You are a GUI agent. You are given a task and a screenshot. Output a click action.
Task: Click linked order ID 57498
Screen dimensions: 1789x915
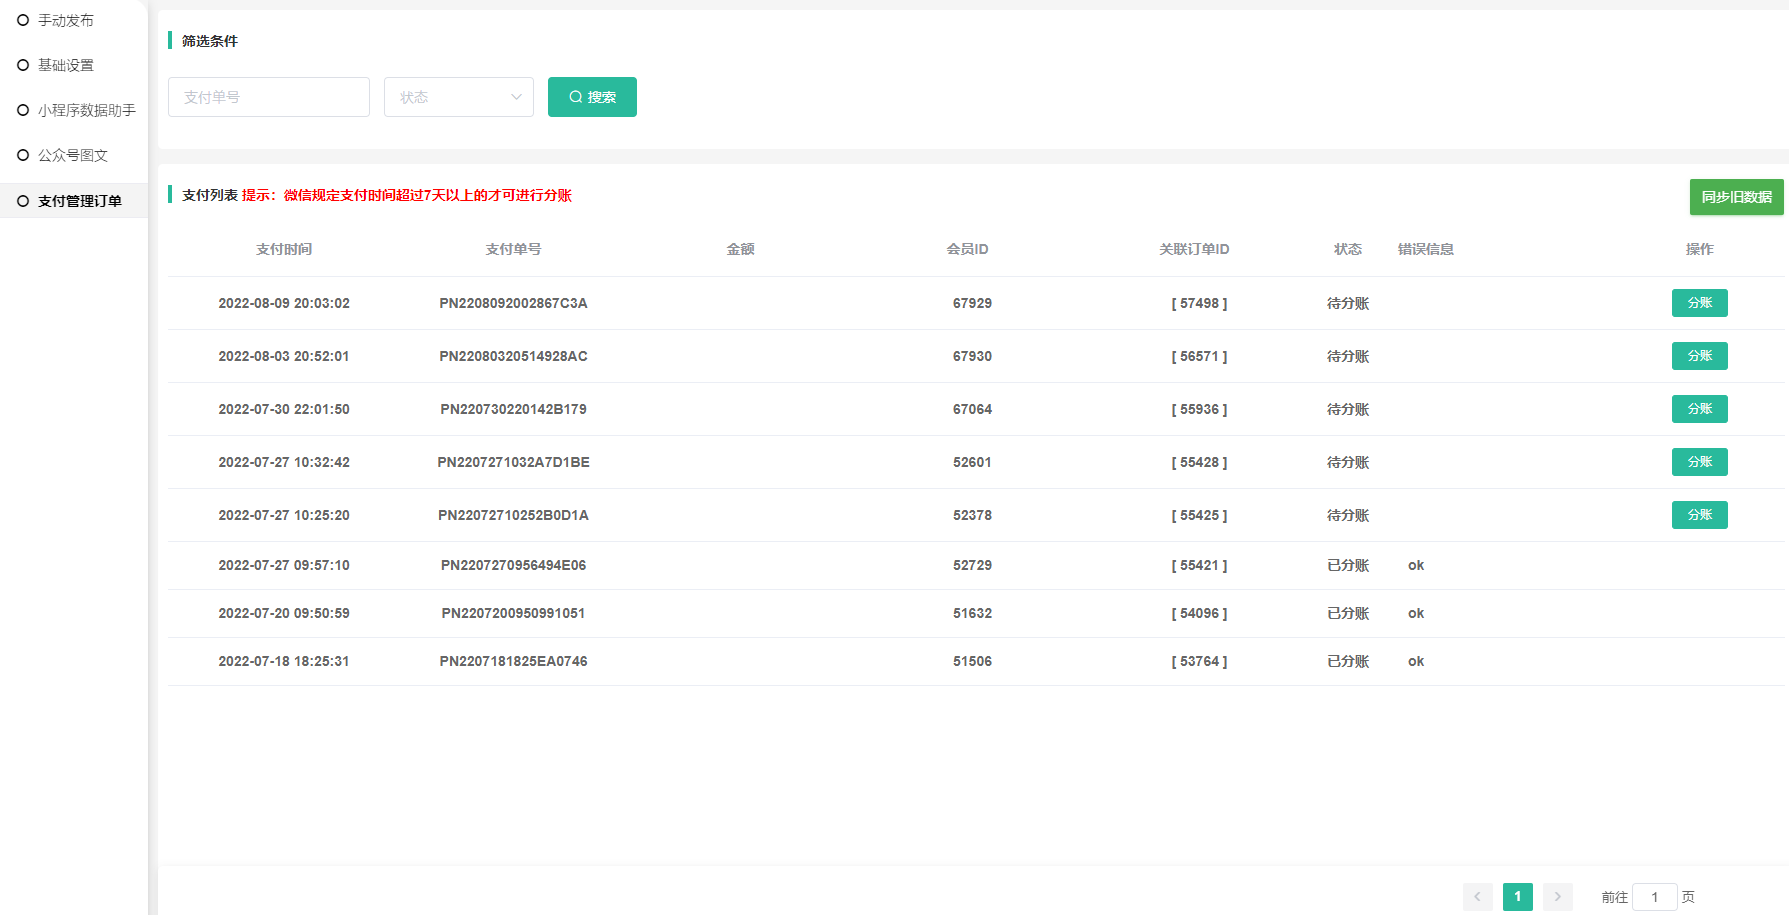click(1199, 303)
